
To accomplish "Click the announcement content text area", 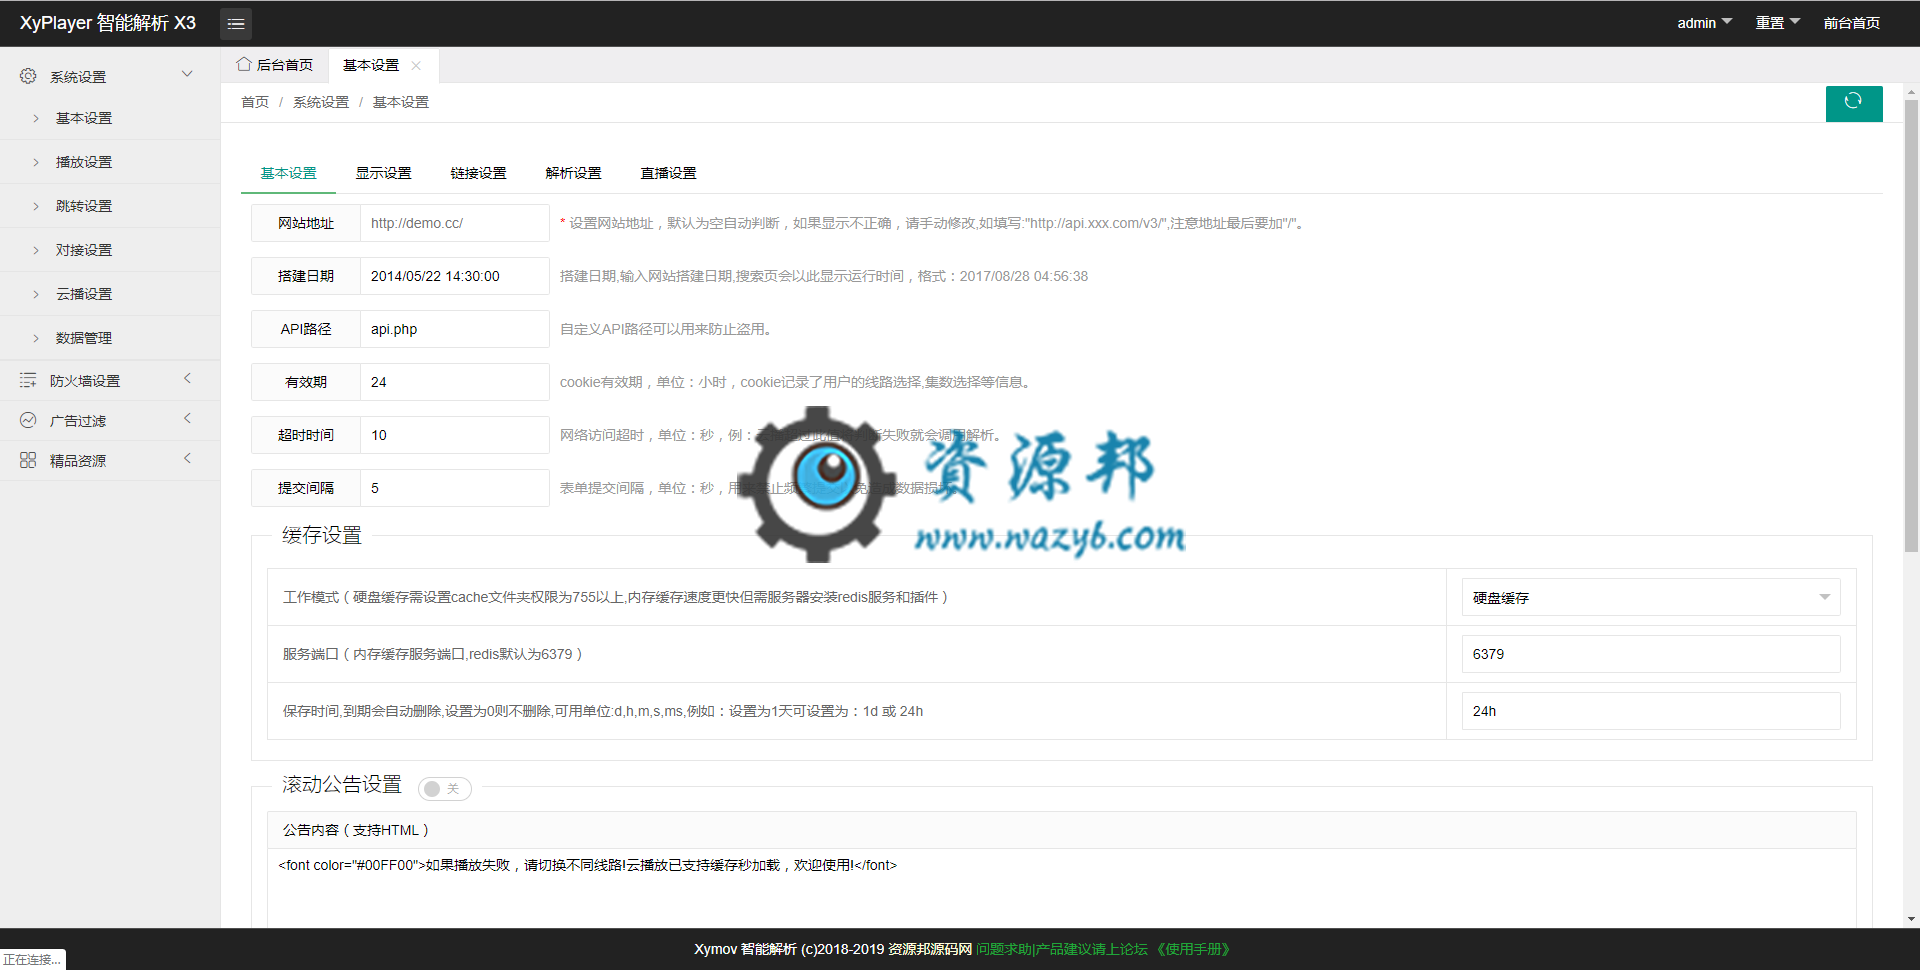I will point(1062,888).
